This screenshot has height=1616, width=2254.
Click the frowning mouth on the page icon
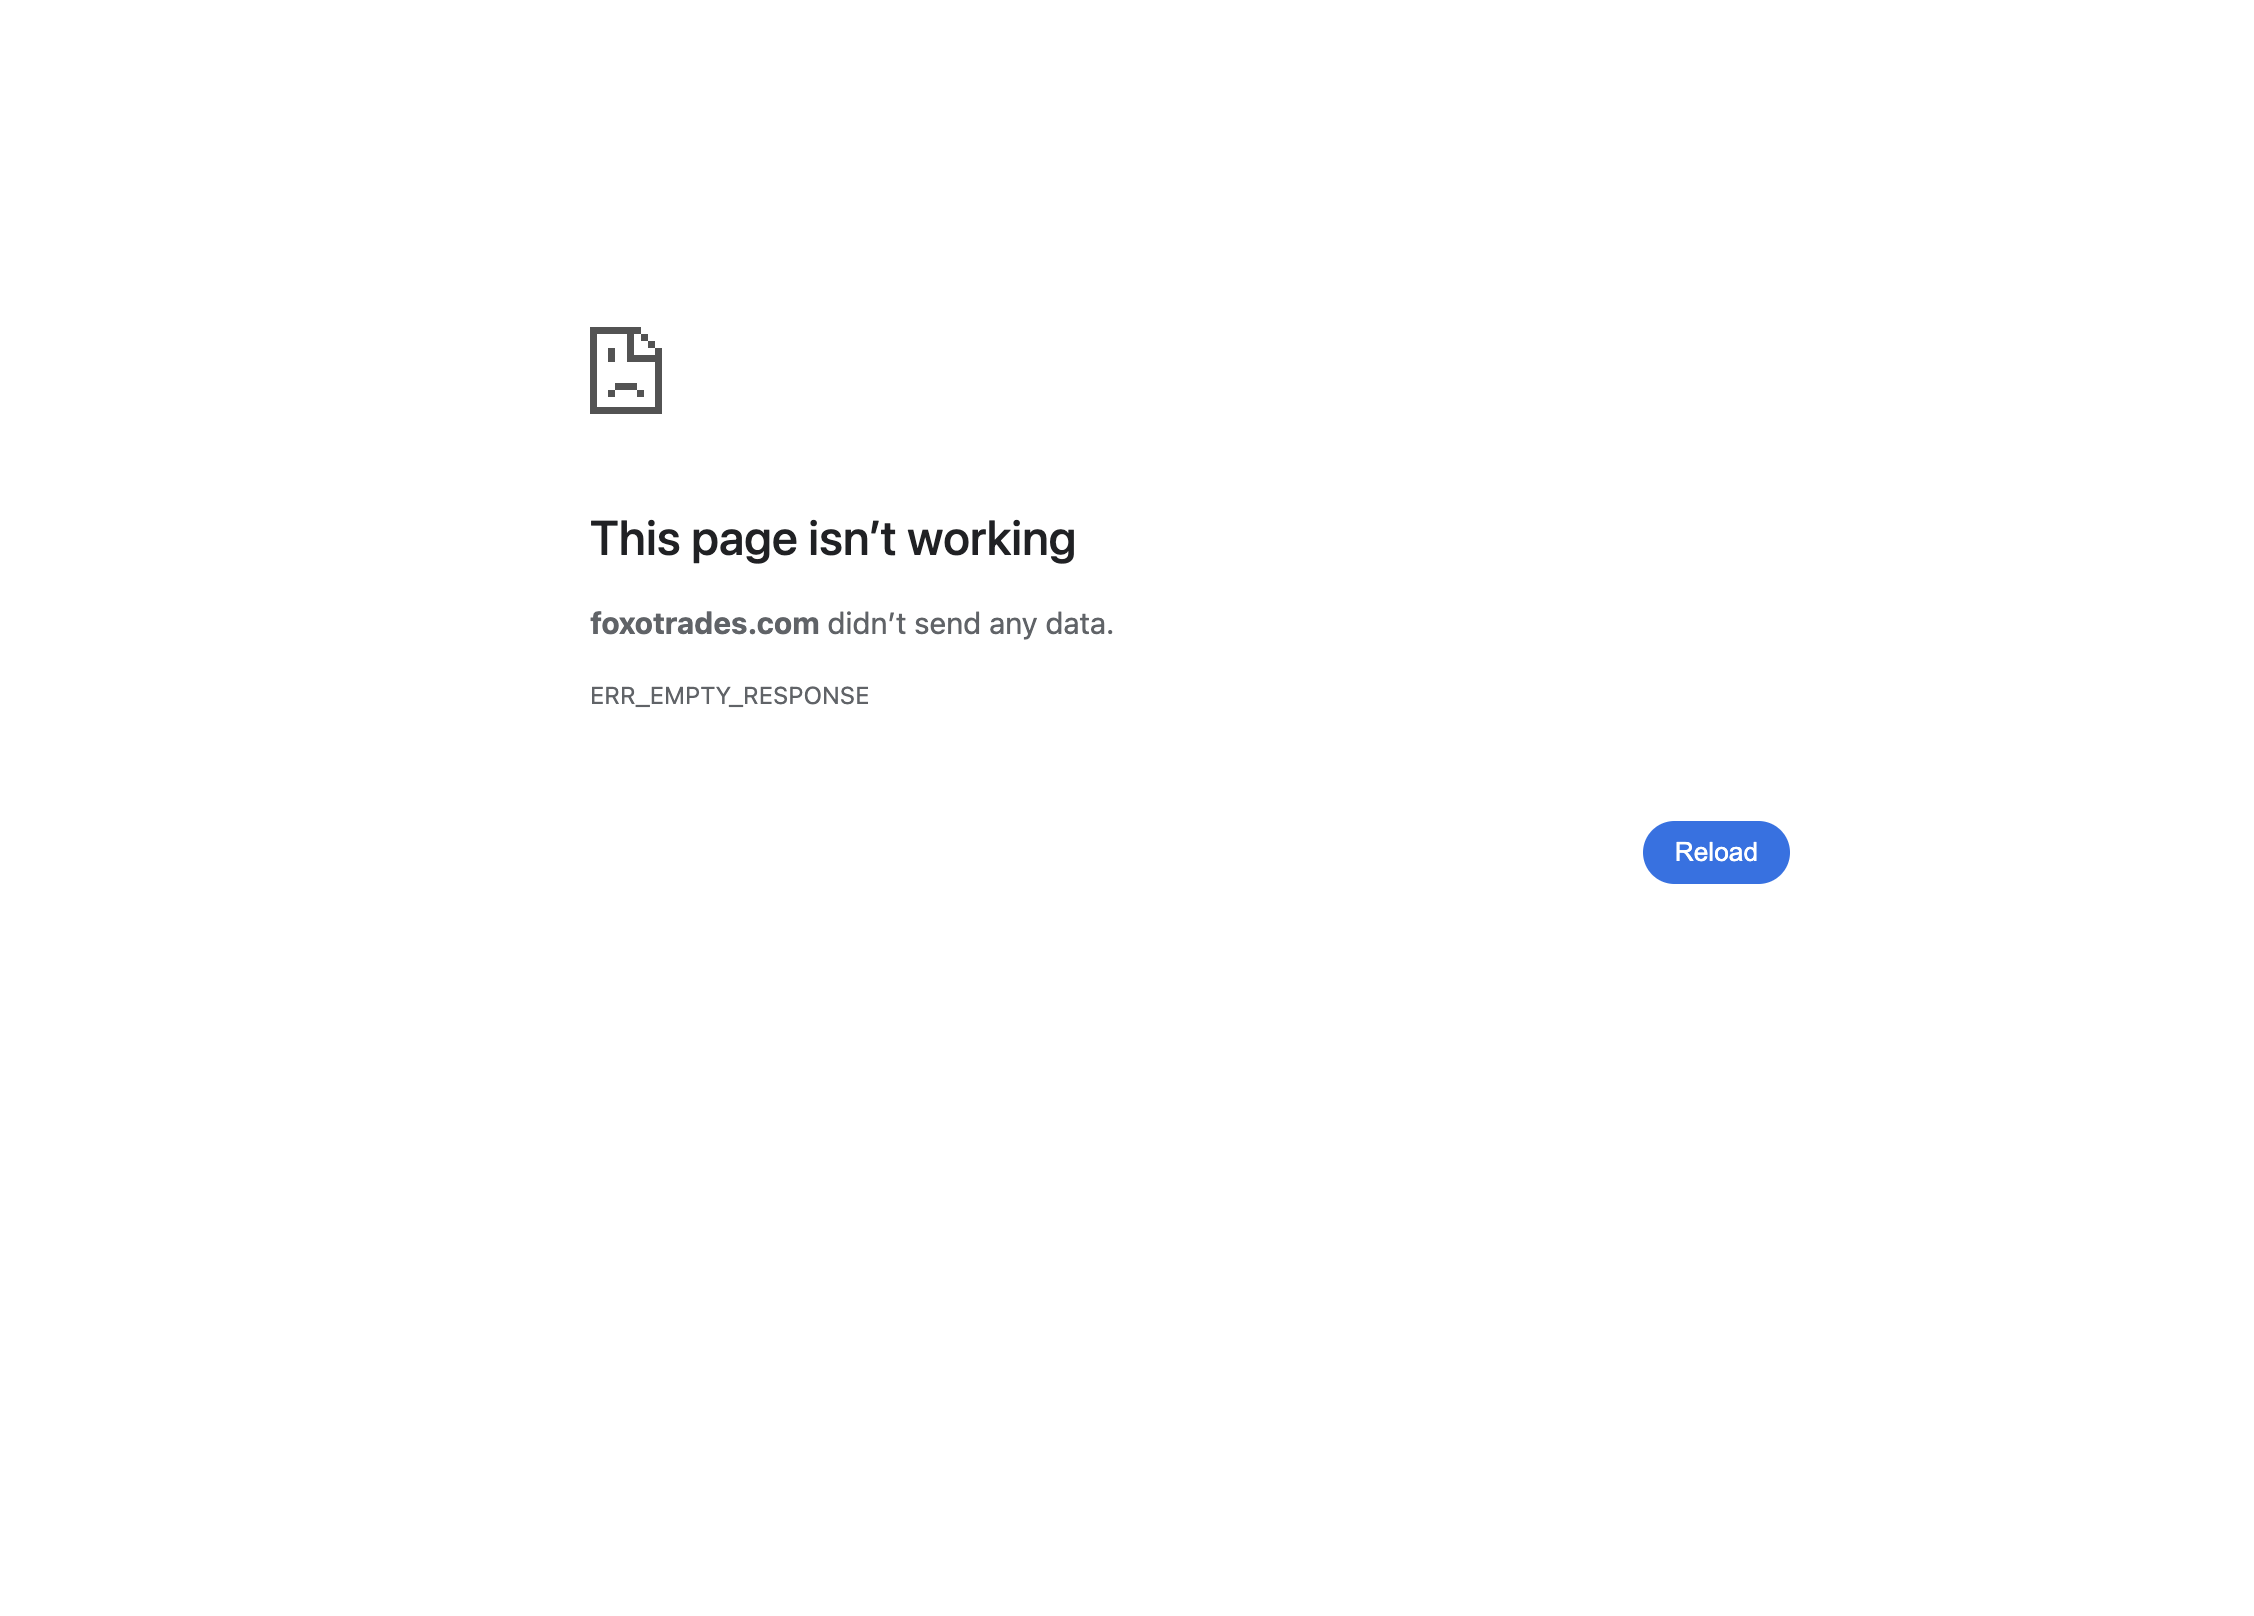(x=626, y=388)
